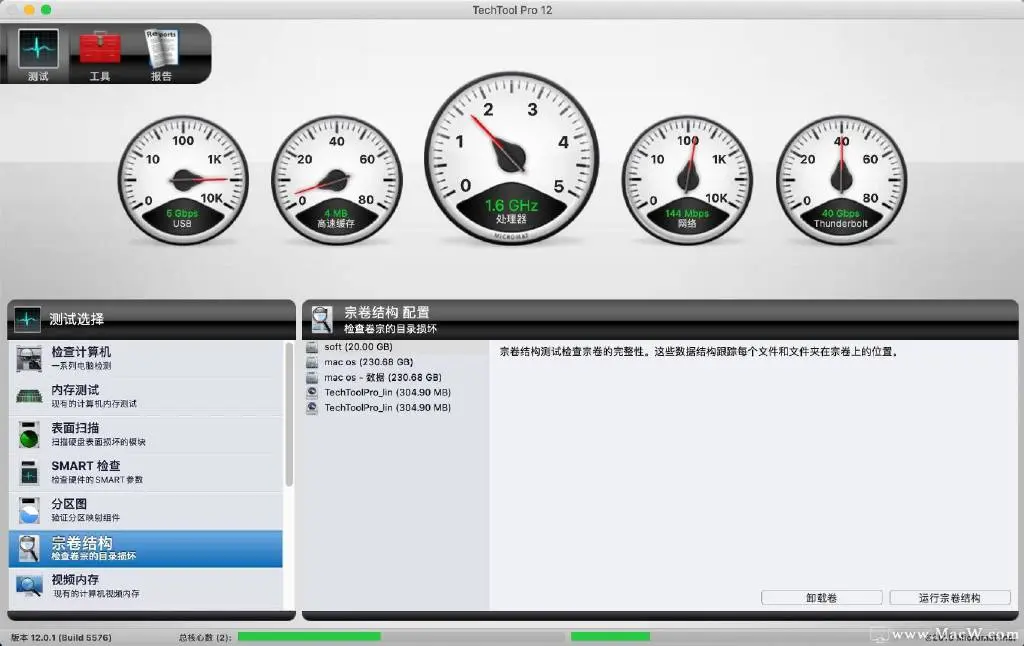The image size is (1024, 646).
Task: Select the 表面扫描 test
Action: (x=146, y=434)
